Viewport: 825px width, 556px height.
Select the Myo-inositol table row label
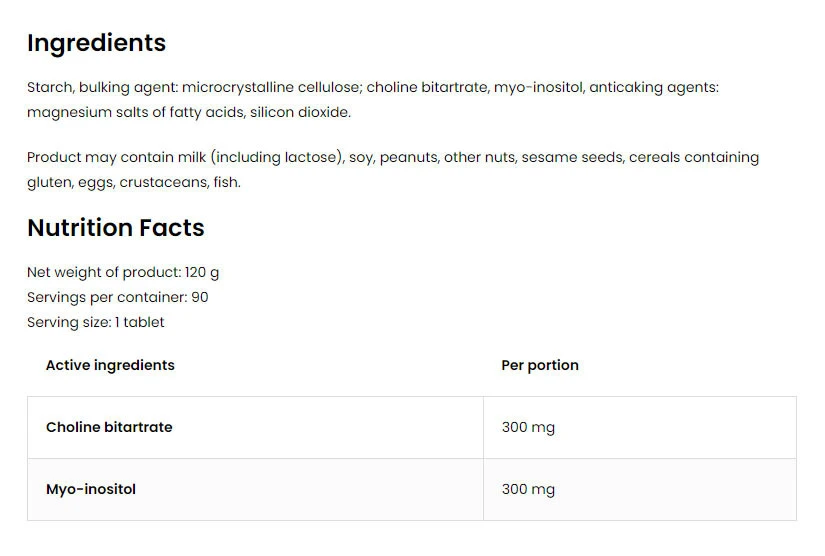(x=91, y=490)
